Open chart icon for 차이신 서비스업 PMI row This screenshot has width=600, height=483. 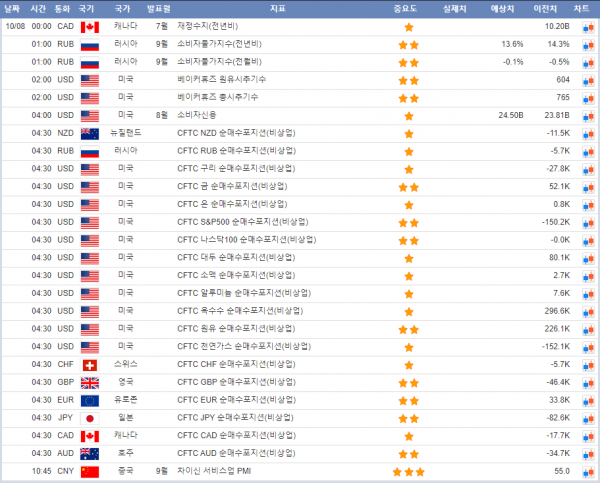click(x=588, y=471)
